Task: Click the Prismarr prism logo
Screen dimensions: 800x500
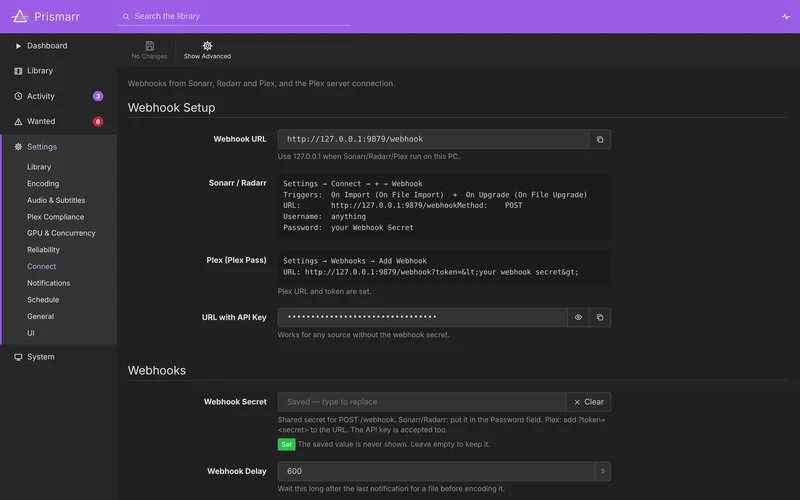Action: coord(20,16)
